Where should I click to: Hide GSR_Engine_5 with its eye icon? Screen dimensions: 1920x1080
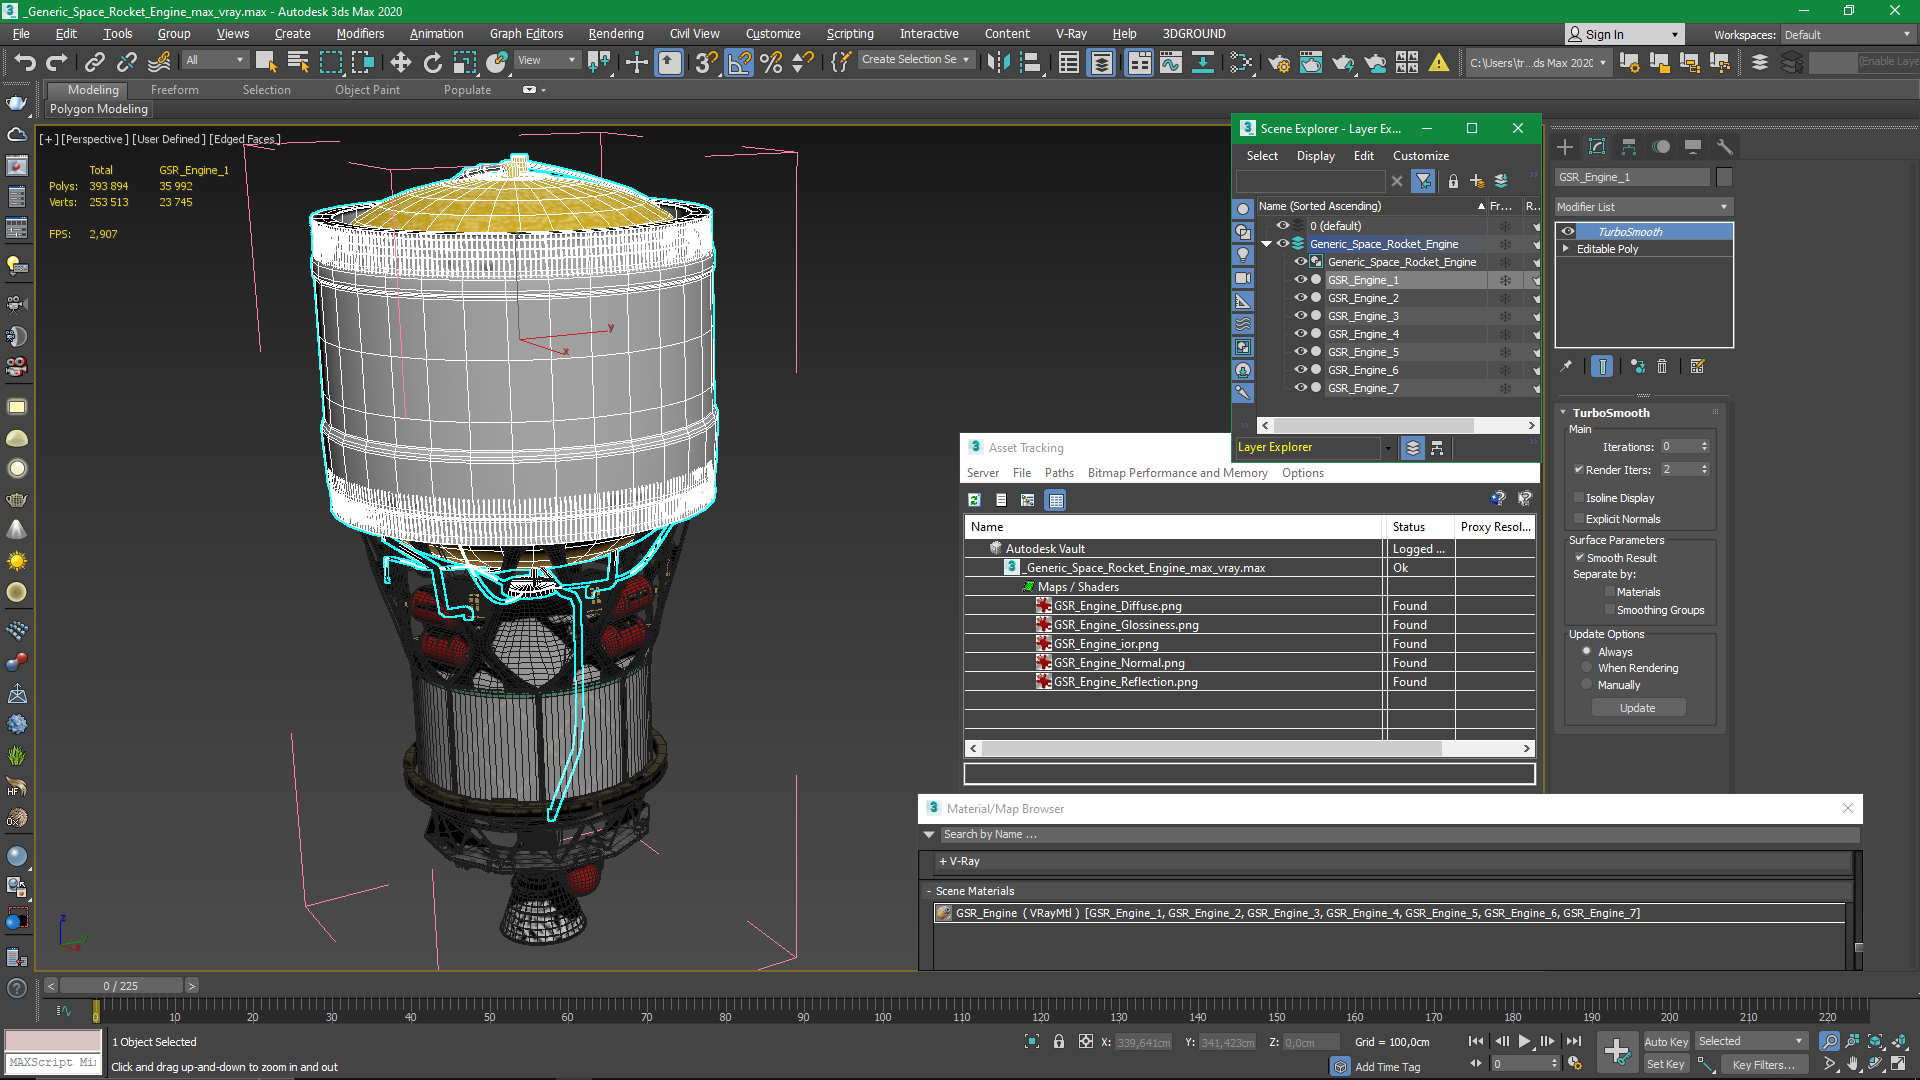(1301, 352)
